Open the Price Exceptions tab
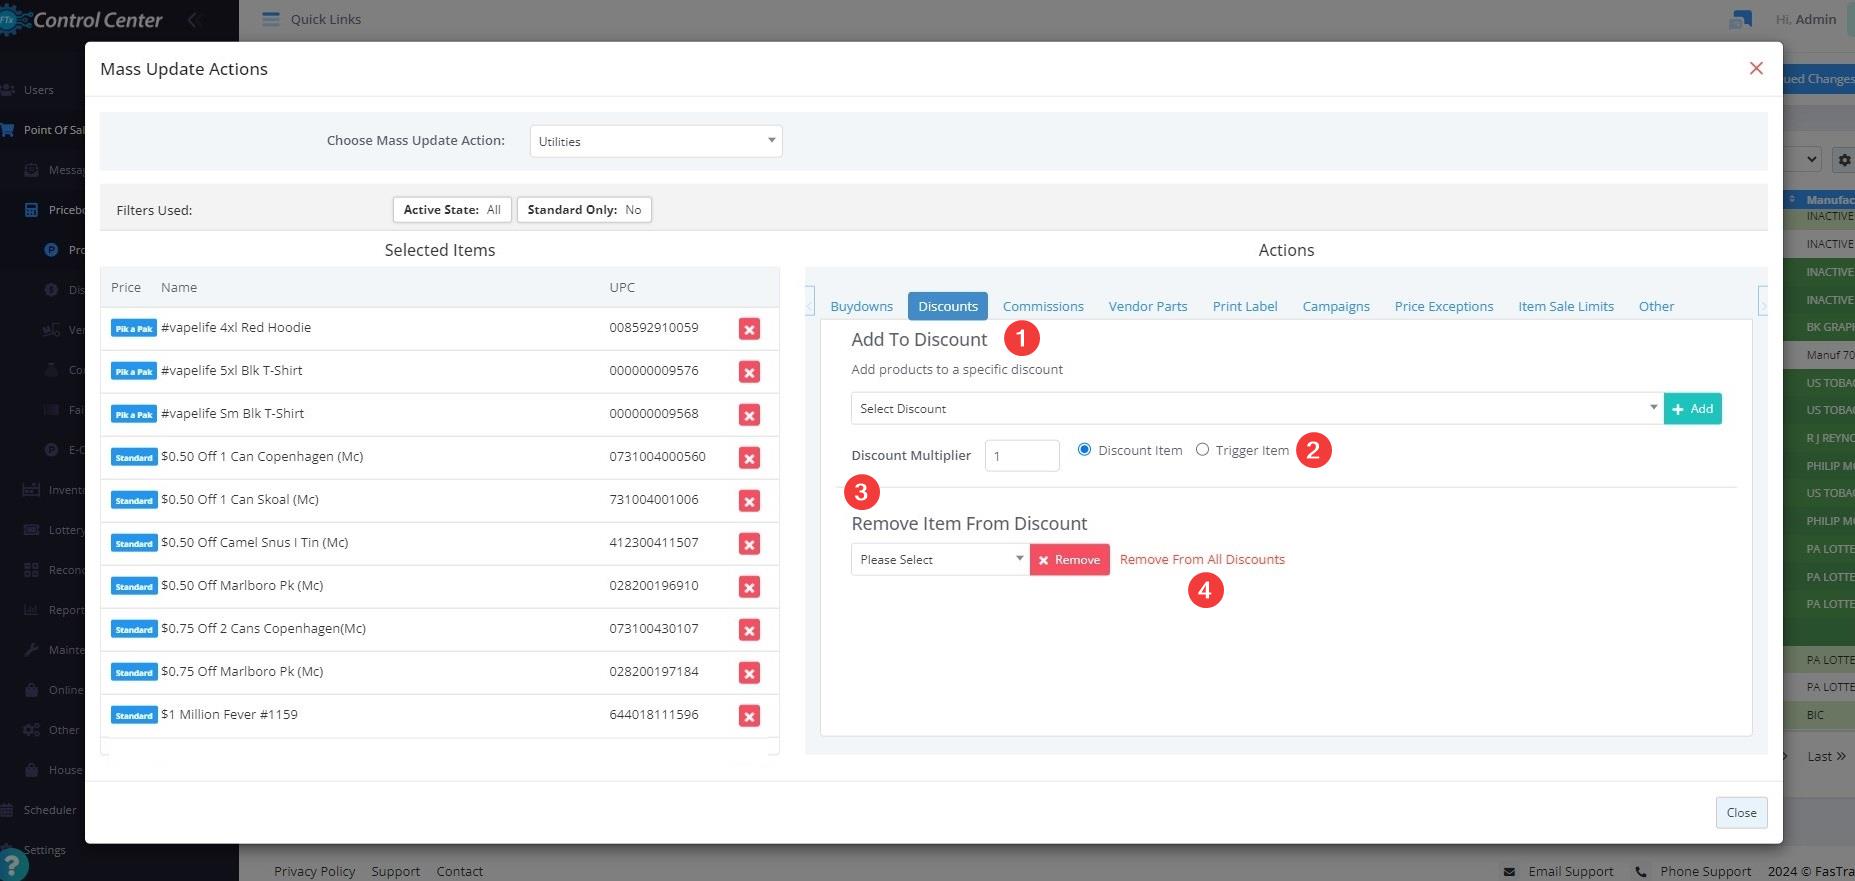Viewport: 1855px width, 881px height. (1444, 306)
